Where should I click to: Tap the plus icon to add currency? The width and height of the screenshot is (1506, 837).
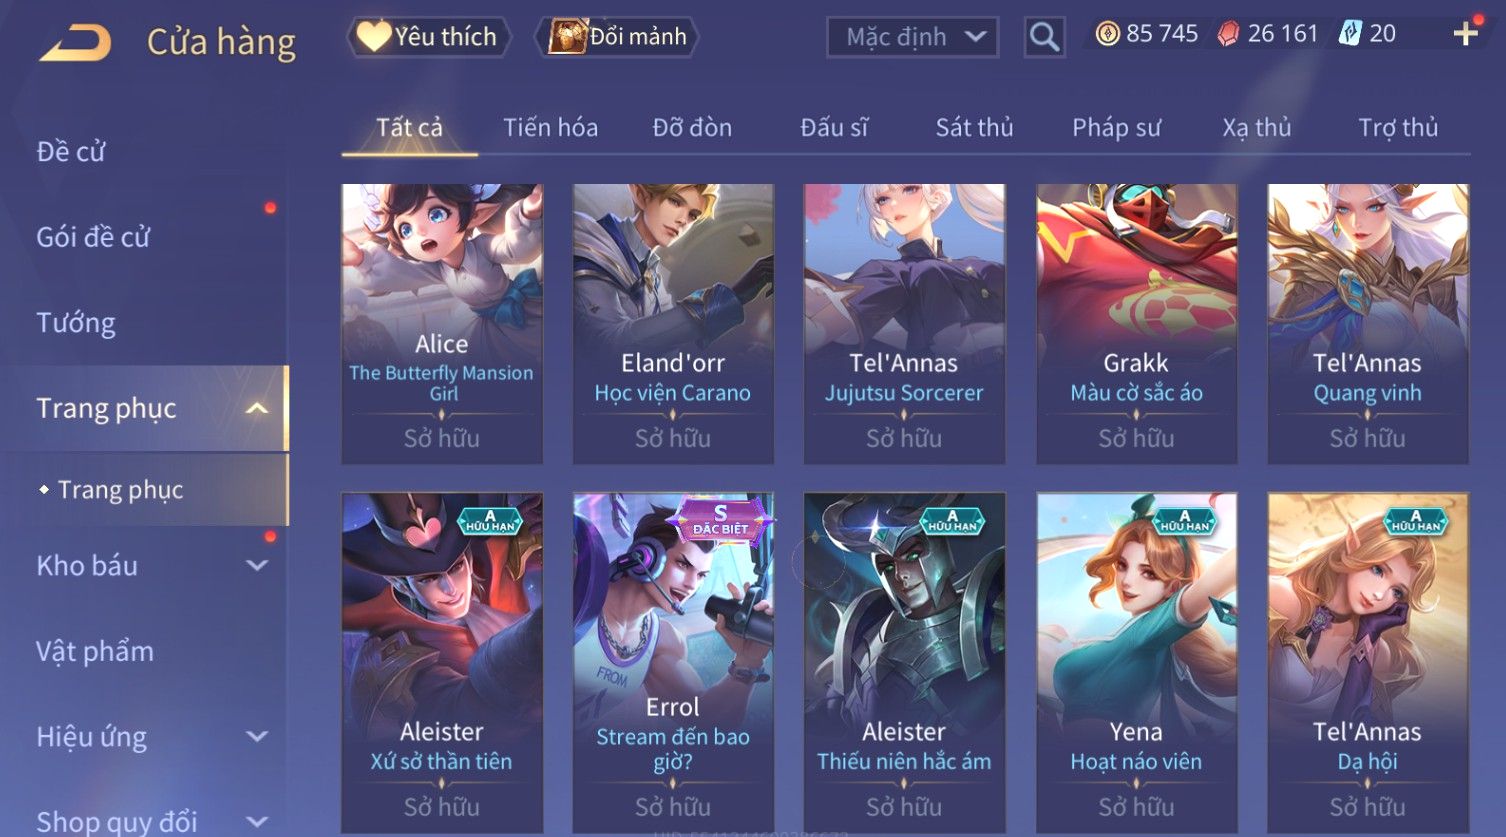[x=1466, y=34]
